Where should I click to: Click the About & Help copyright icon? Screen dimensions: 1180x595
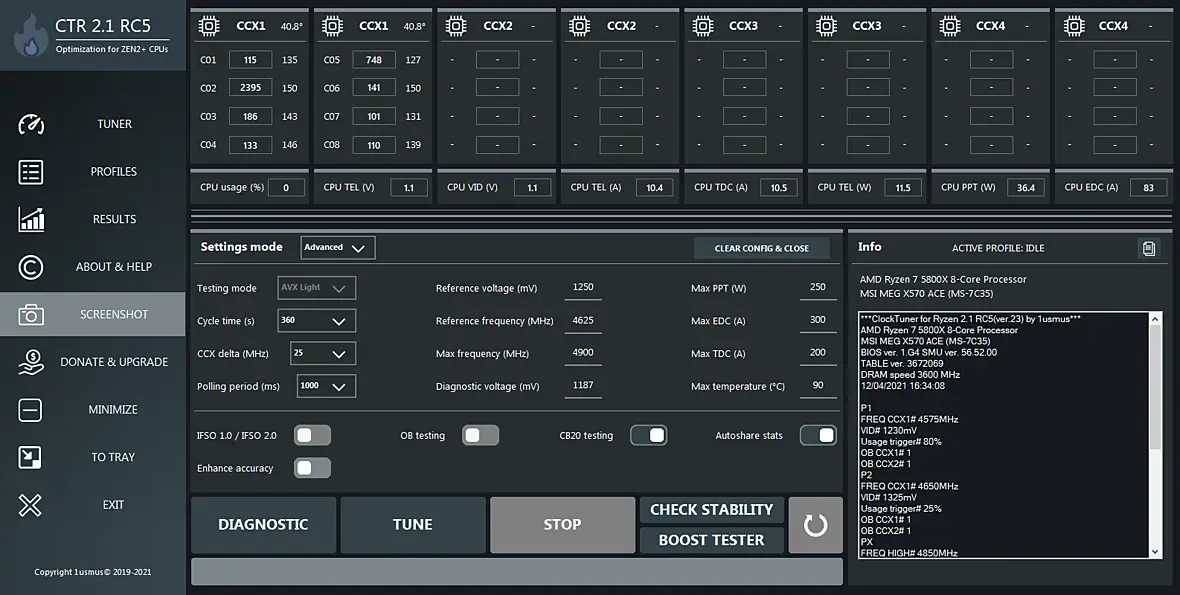pyautogui.click(x=31, y=267)
